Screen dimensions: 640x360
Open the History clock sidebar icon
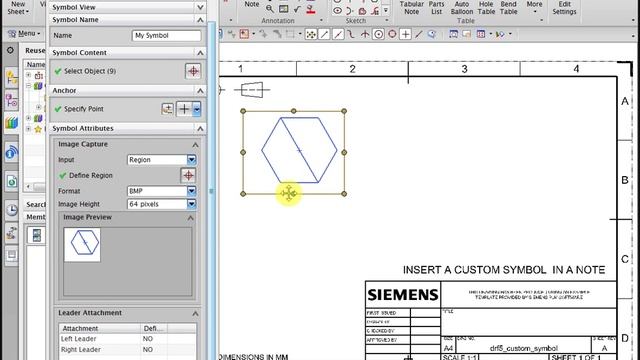coord(12,210)
